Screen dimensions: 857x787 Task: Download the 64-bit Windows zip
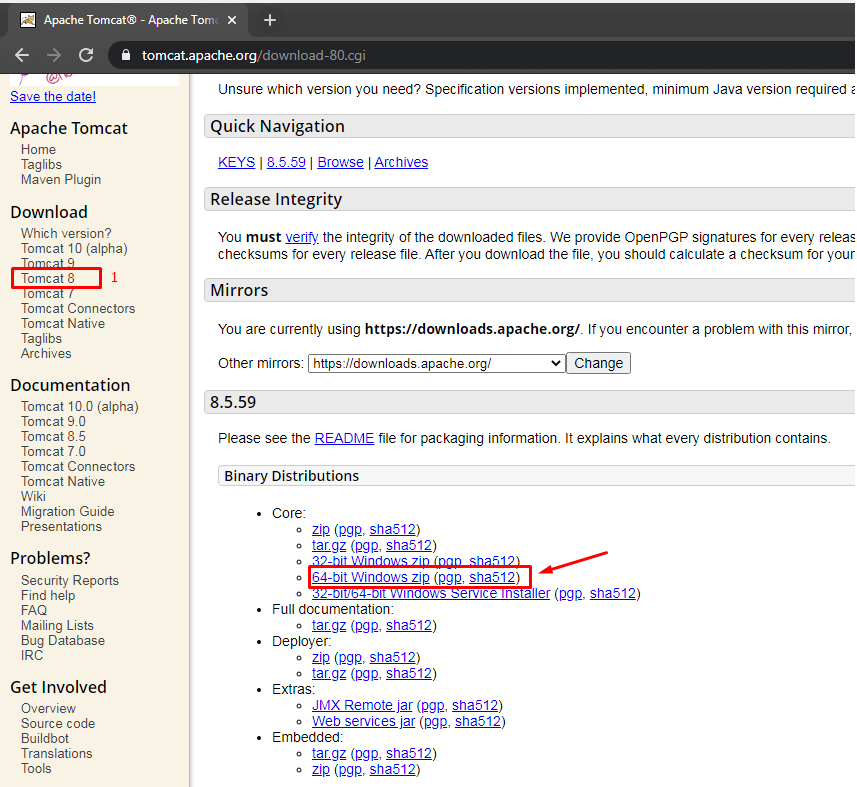click(370, 577)
